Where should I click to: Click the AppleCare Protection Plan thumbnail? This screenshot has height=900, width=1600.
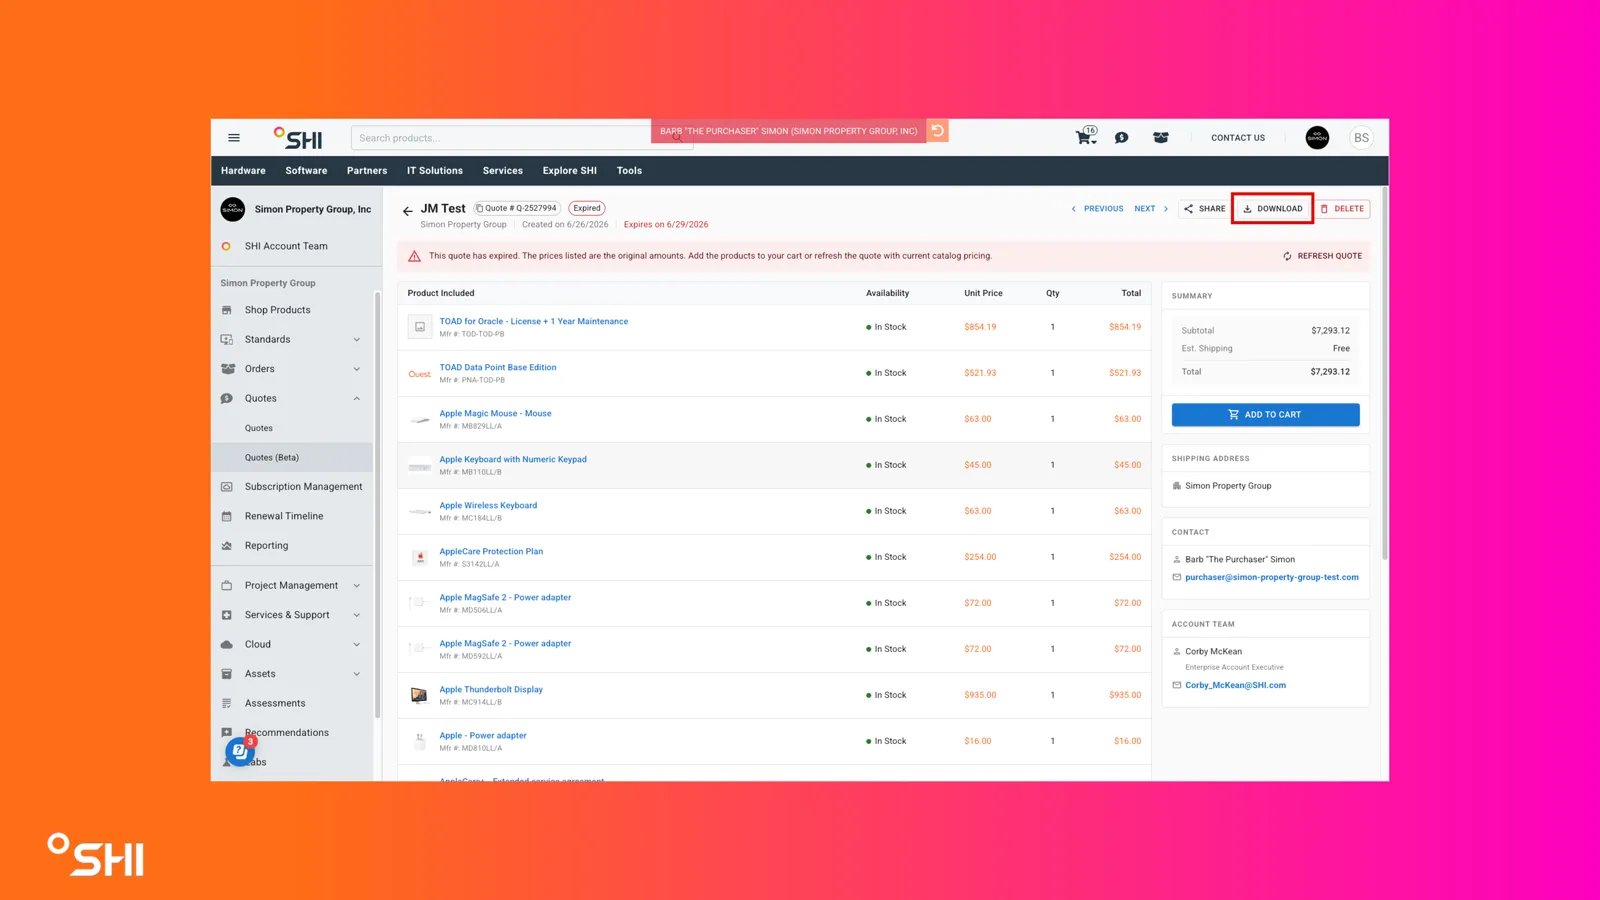(419, 557)
